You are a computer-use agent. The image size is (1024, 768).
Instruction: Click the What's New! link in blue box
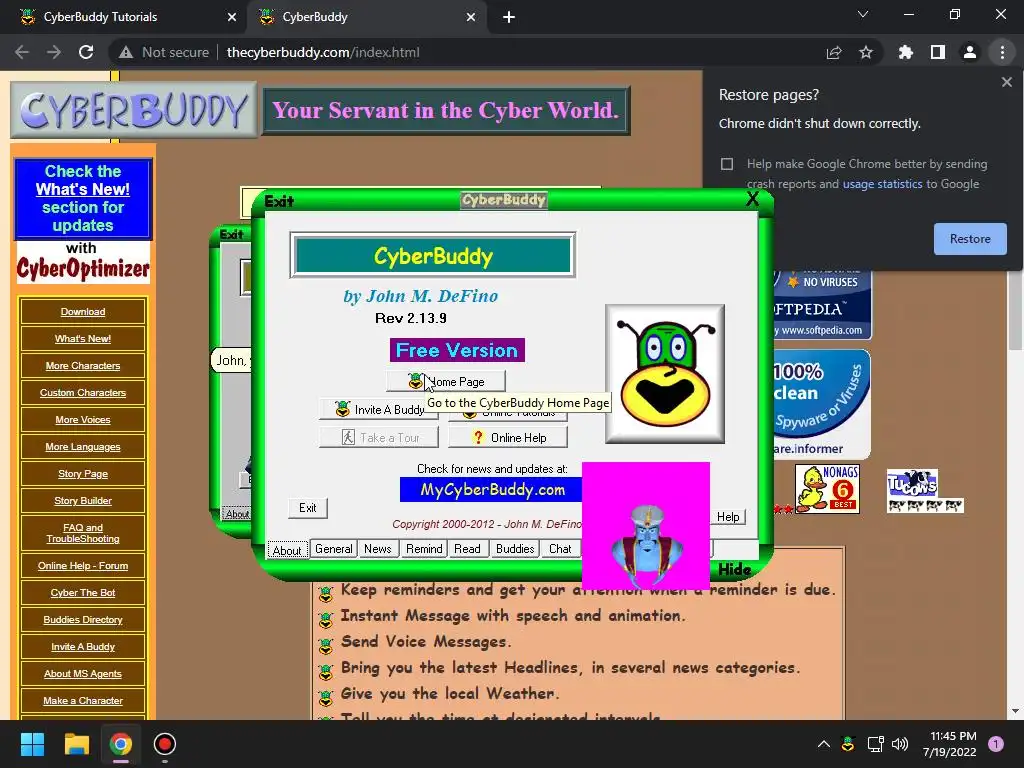click(x=83, y=189)
